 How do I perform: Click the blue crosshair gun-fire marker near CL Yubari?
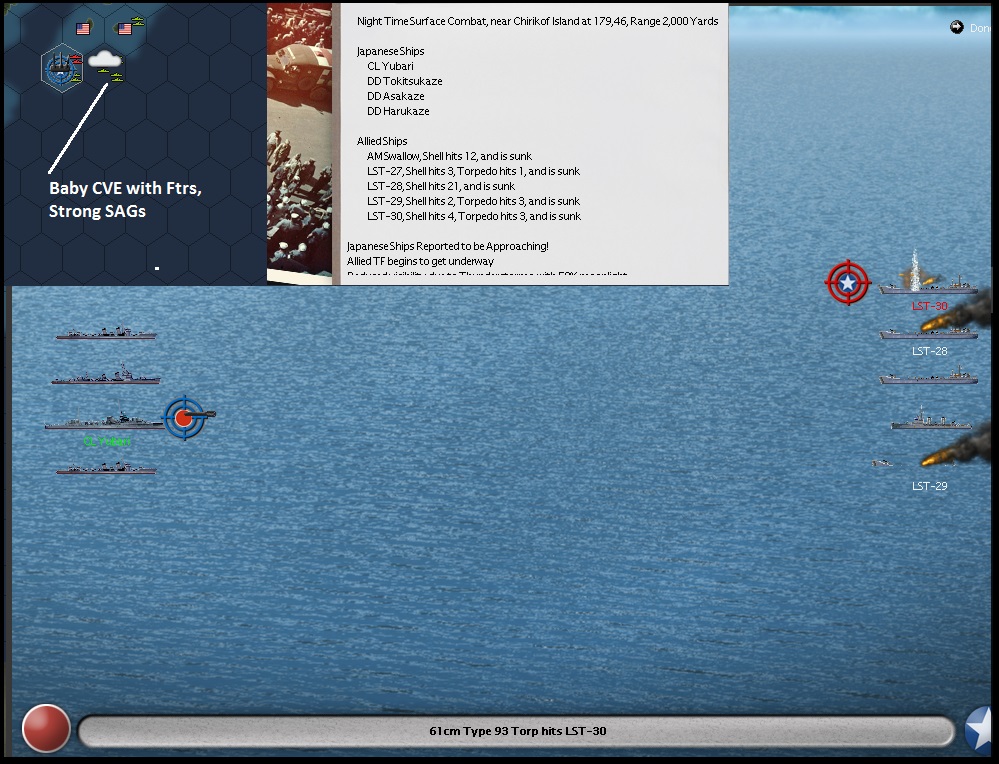[x=188, y=417]
